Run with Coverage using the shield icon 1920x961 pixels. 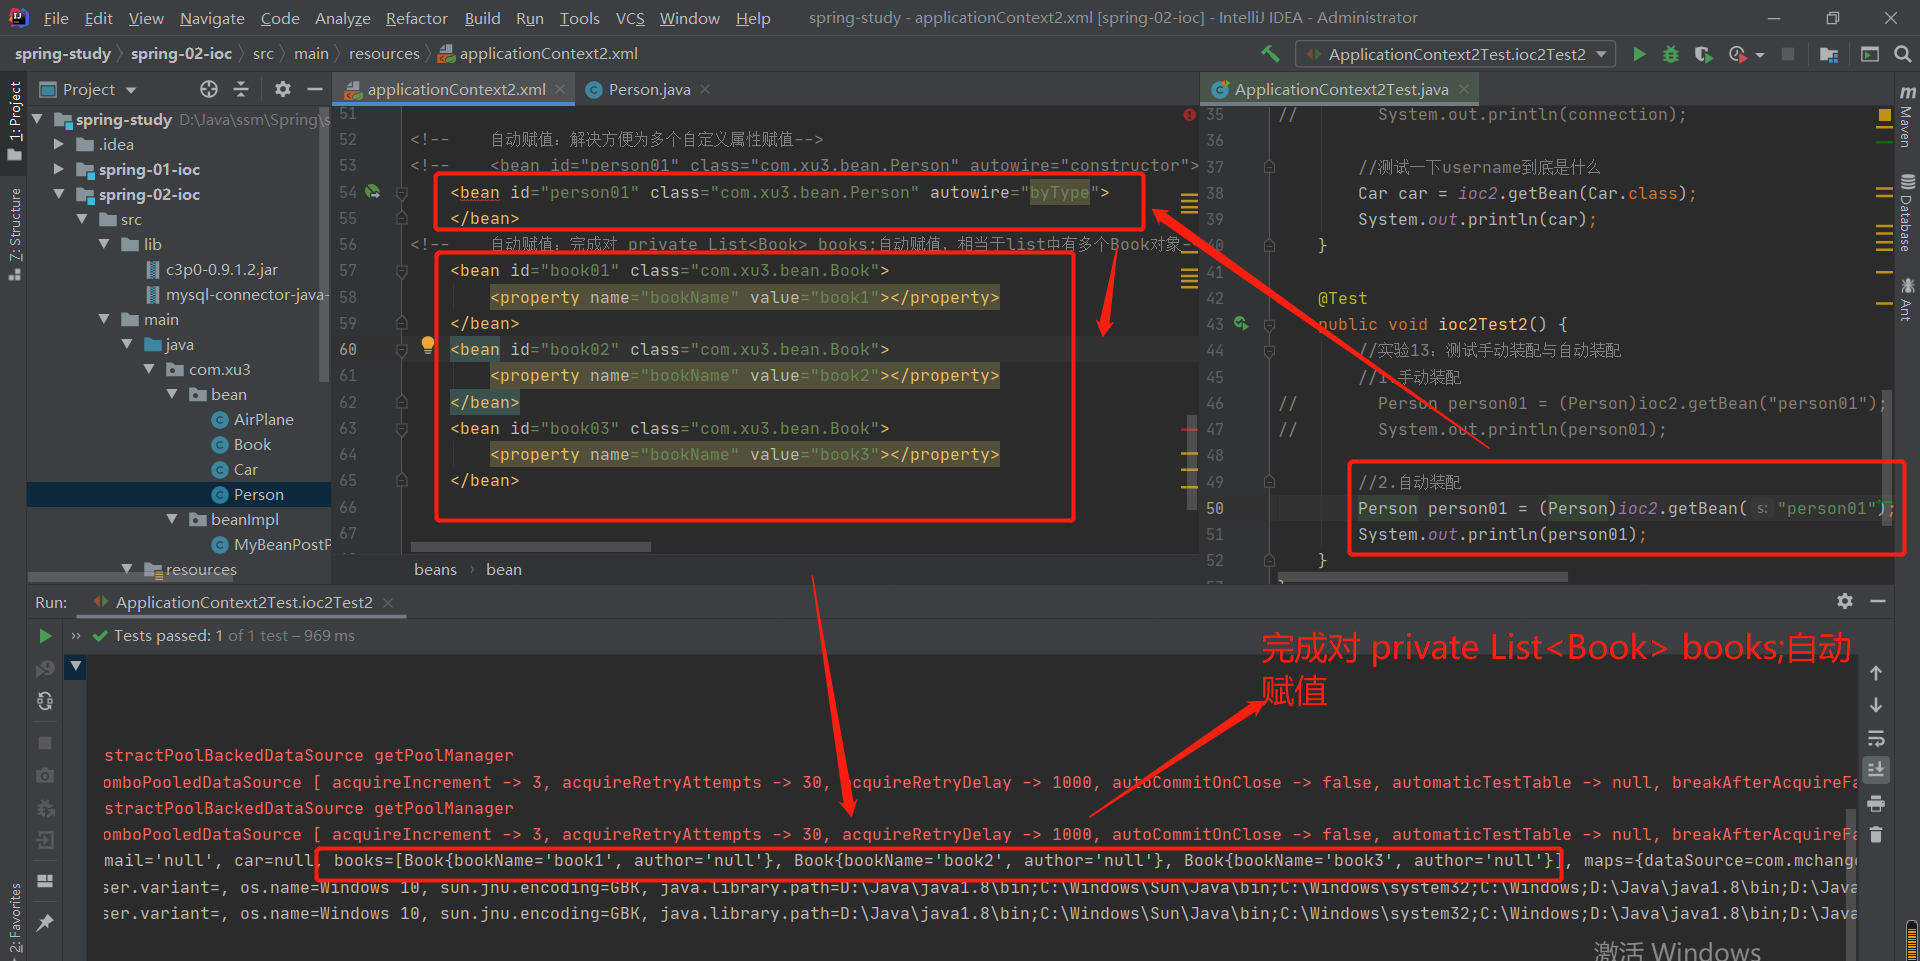point(1704,54)
